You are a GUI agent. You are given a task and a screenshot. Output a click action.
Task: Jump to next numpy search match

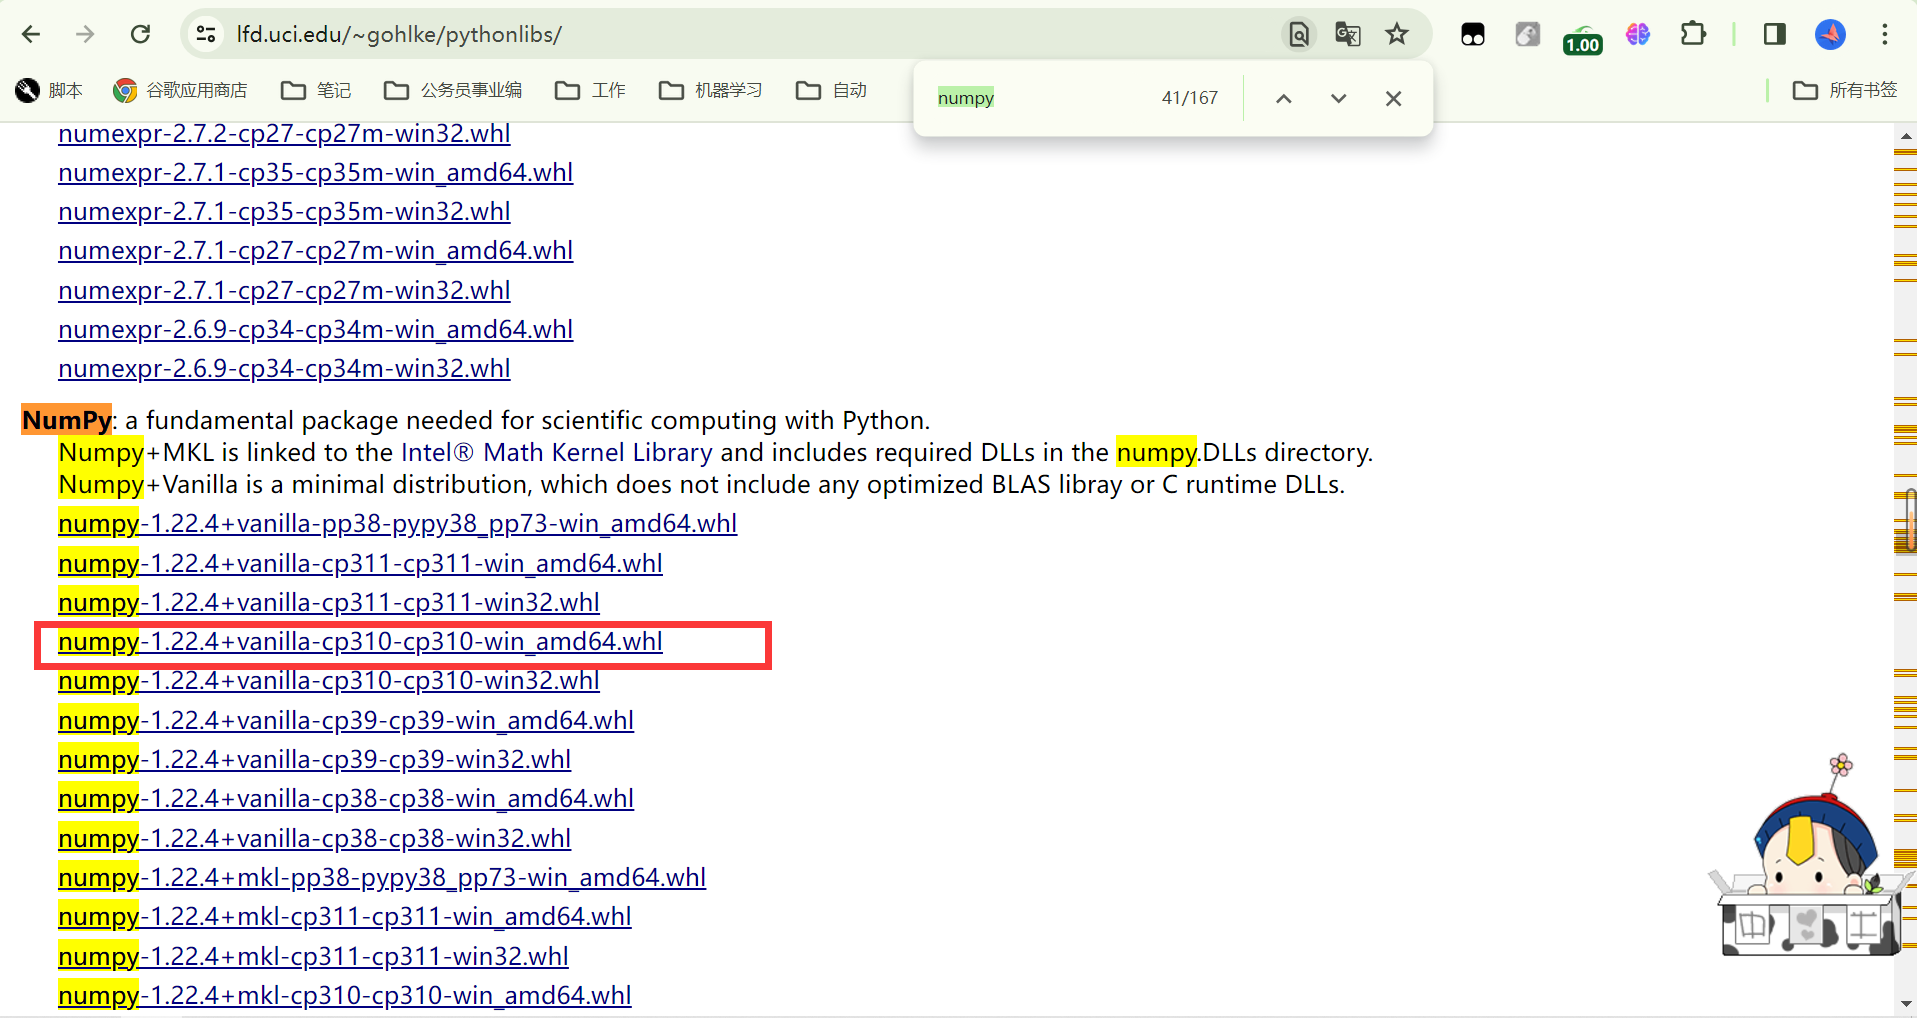tap(1338, 98)
